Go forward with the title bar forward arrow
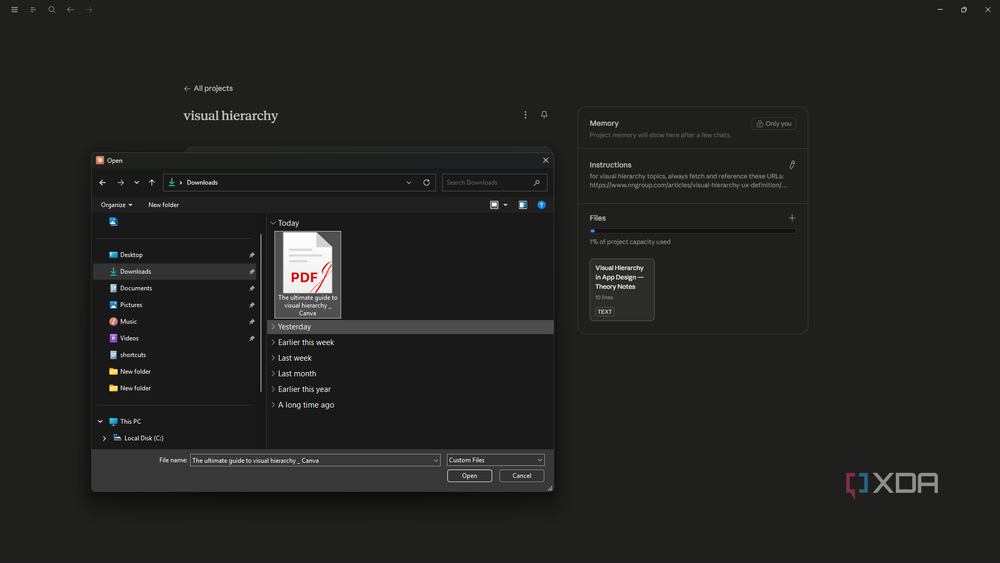Image resolution: width=1000 pixels, height=563 pixels. (x=89, y=10)
